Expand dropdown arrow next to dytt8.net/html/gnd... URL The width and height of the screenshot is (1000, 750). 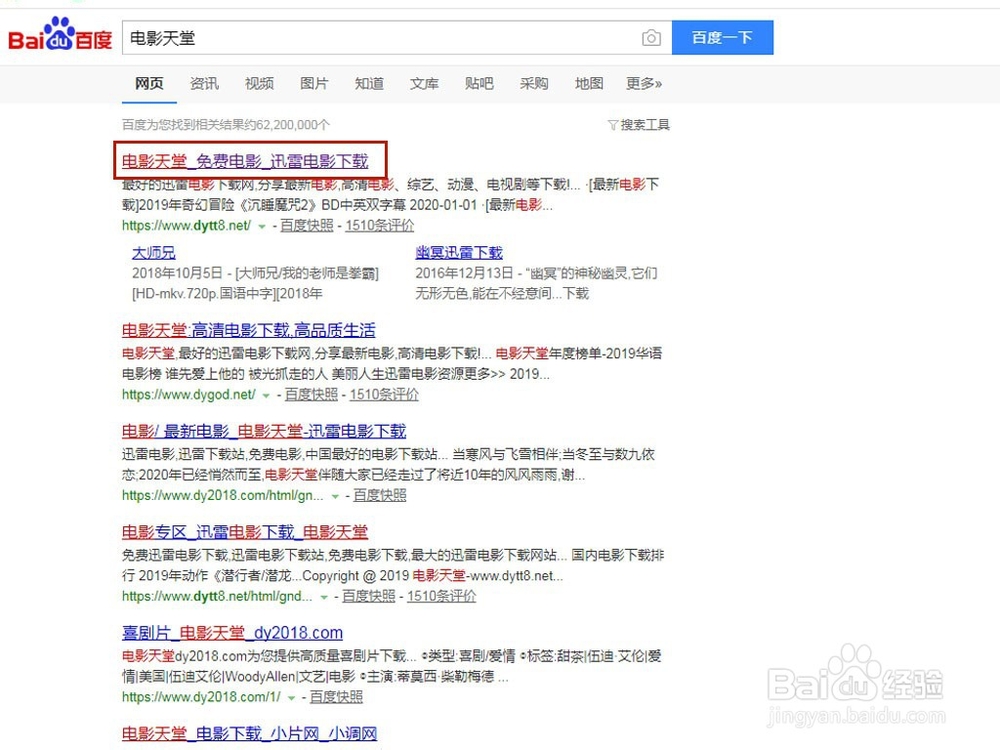click(x=324, y=597)
